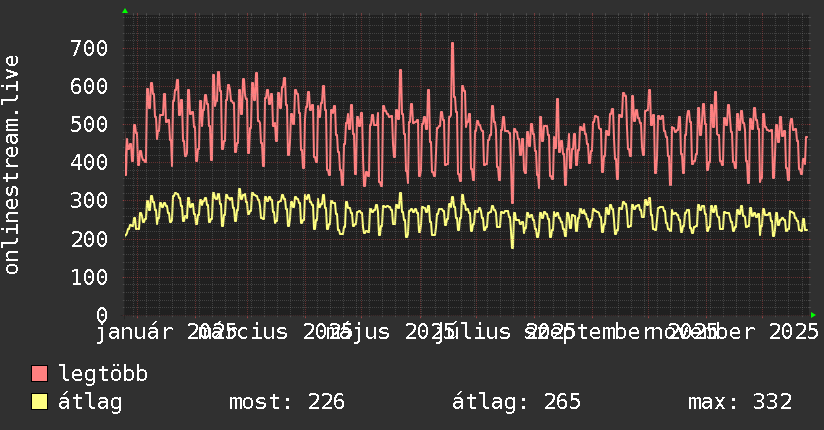The image size is (824, 430).
Task: Click the 400 y-axis label
Action: point(89,162)
